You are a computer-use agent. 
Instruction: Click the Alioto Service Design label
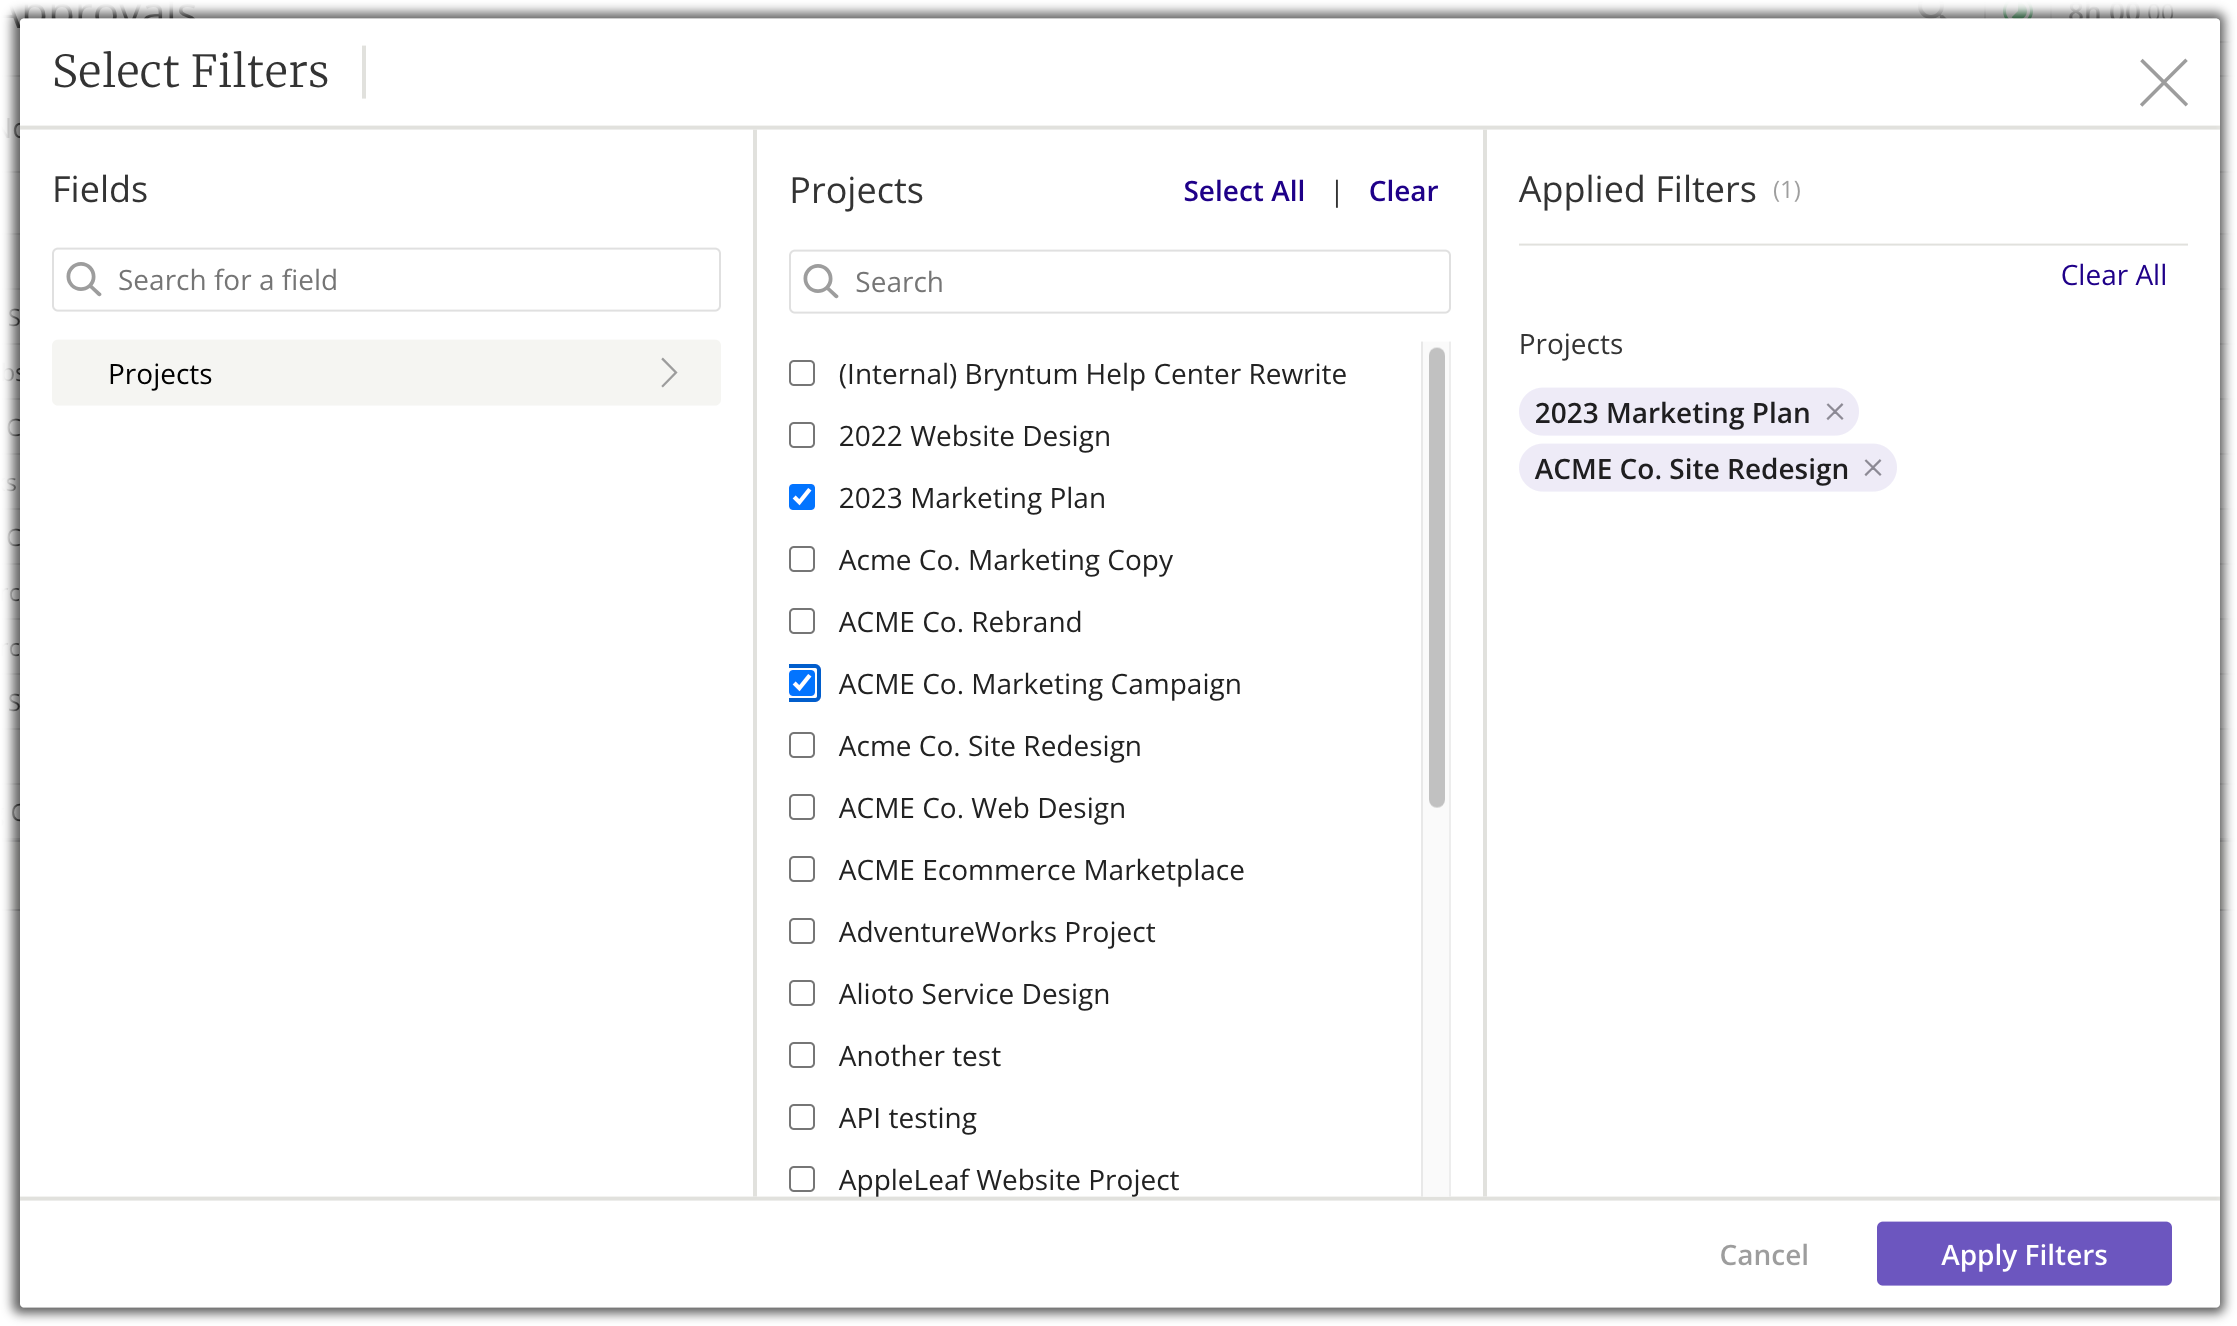974,994
